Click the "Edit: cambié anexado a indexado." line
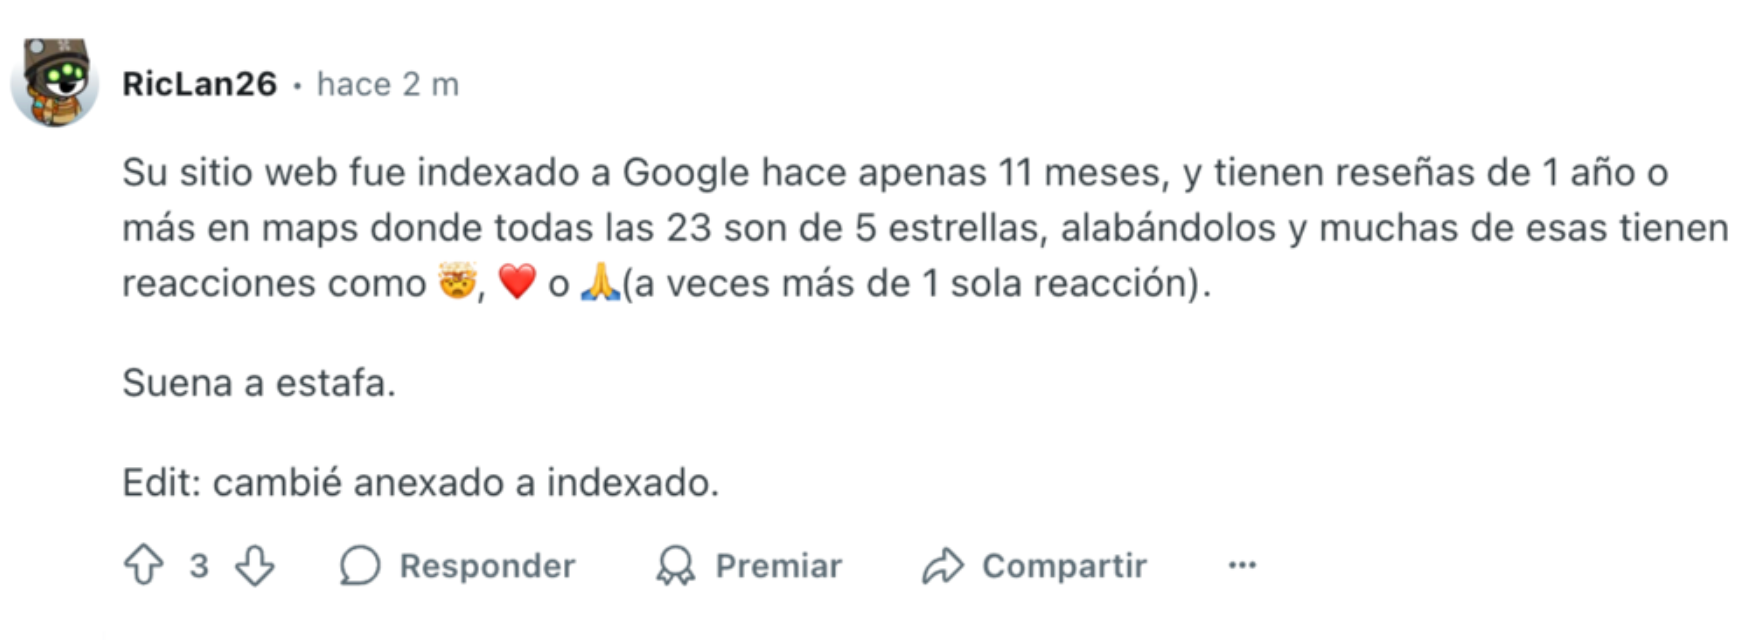This screenshot has width=1760, height=640. click(x=420, y=483)
